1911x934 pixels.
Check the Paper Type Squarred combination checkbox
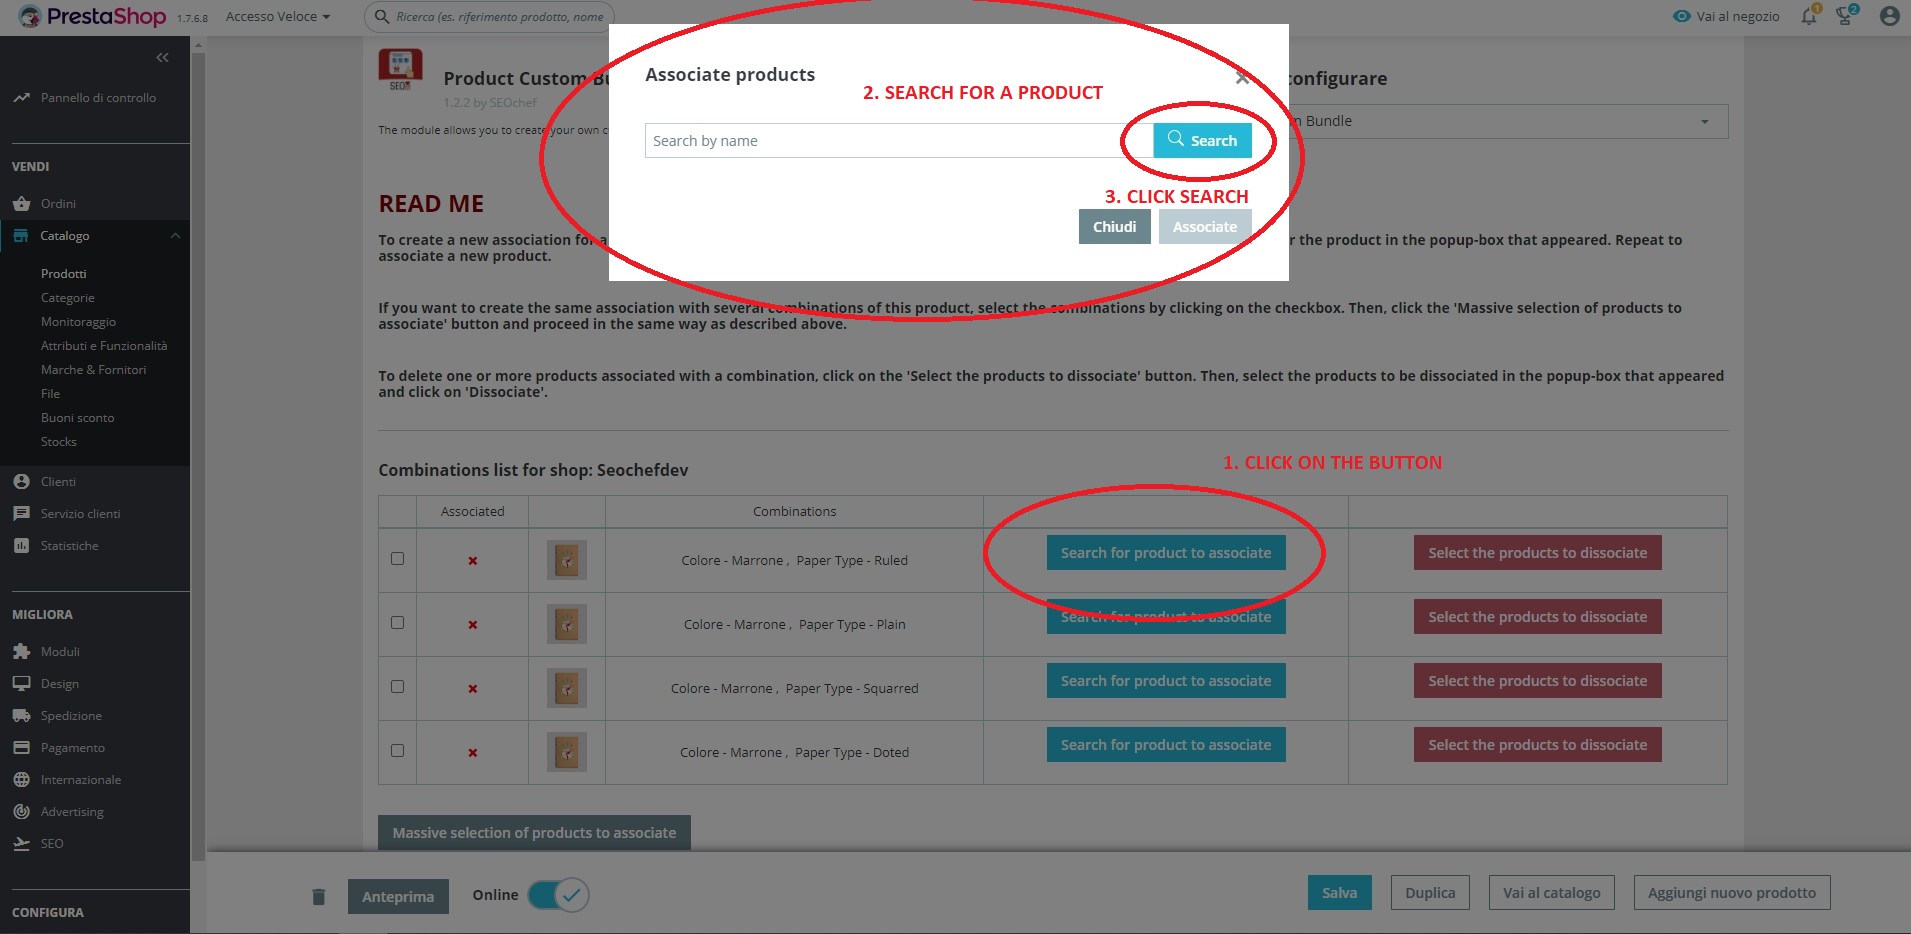coord(397,687)
